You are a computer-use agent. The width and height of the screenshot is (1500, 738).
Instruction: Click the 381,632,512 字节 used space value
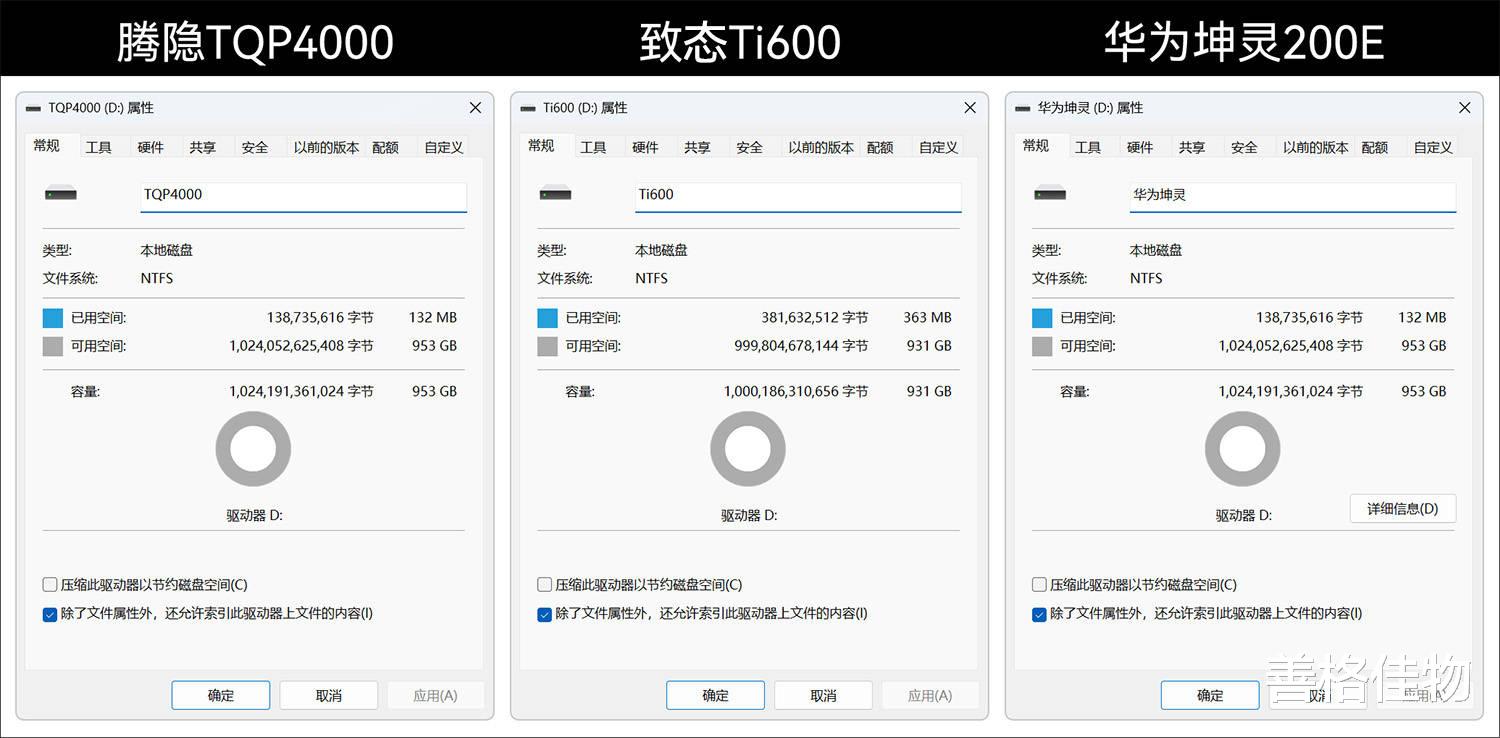point(814,318)
